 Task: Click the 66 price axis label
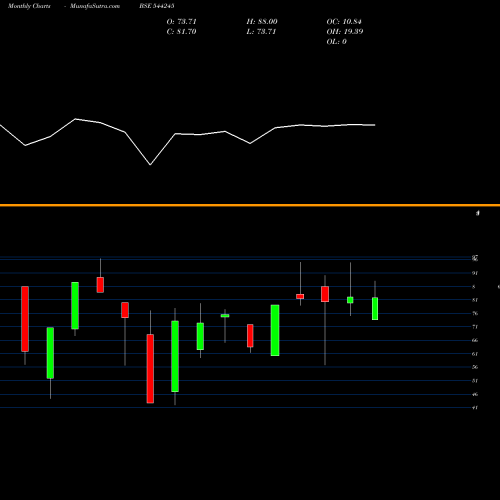point(475,340)
